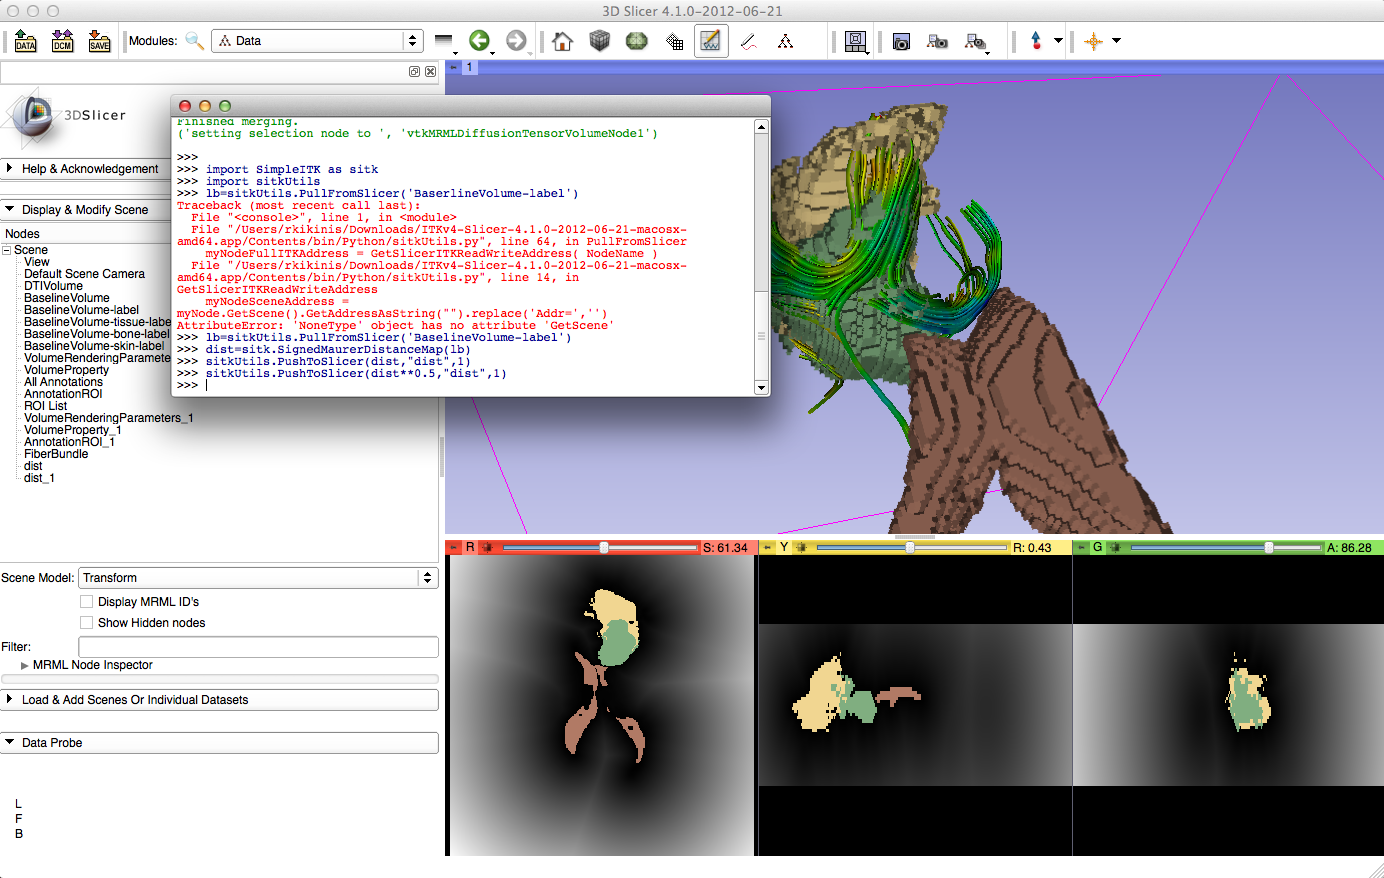Enable Display MRML ID's checkbox
Screen dimensions: 1384x878
[x=87, y=602]
